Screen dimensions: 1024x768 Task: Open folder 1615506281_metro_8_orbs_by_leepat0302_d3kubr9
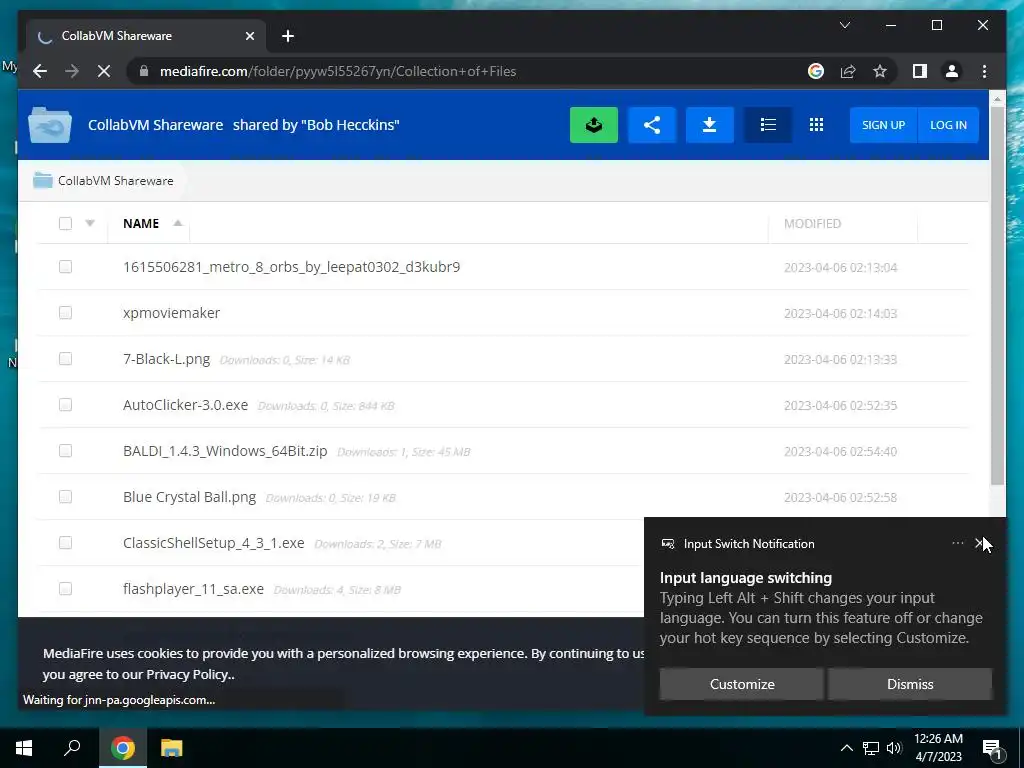(x=291, y=266)
